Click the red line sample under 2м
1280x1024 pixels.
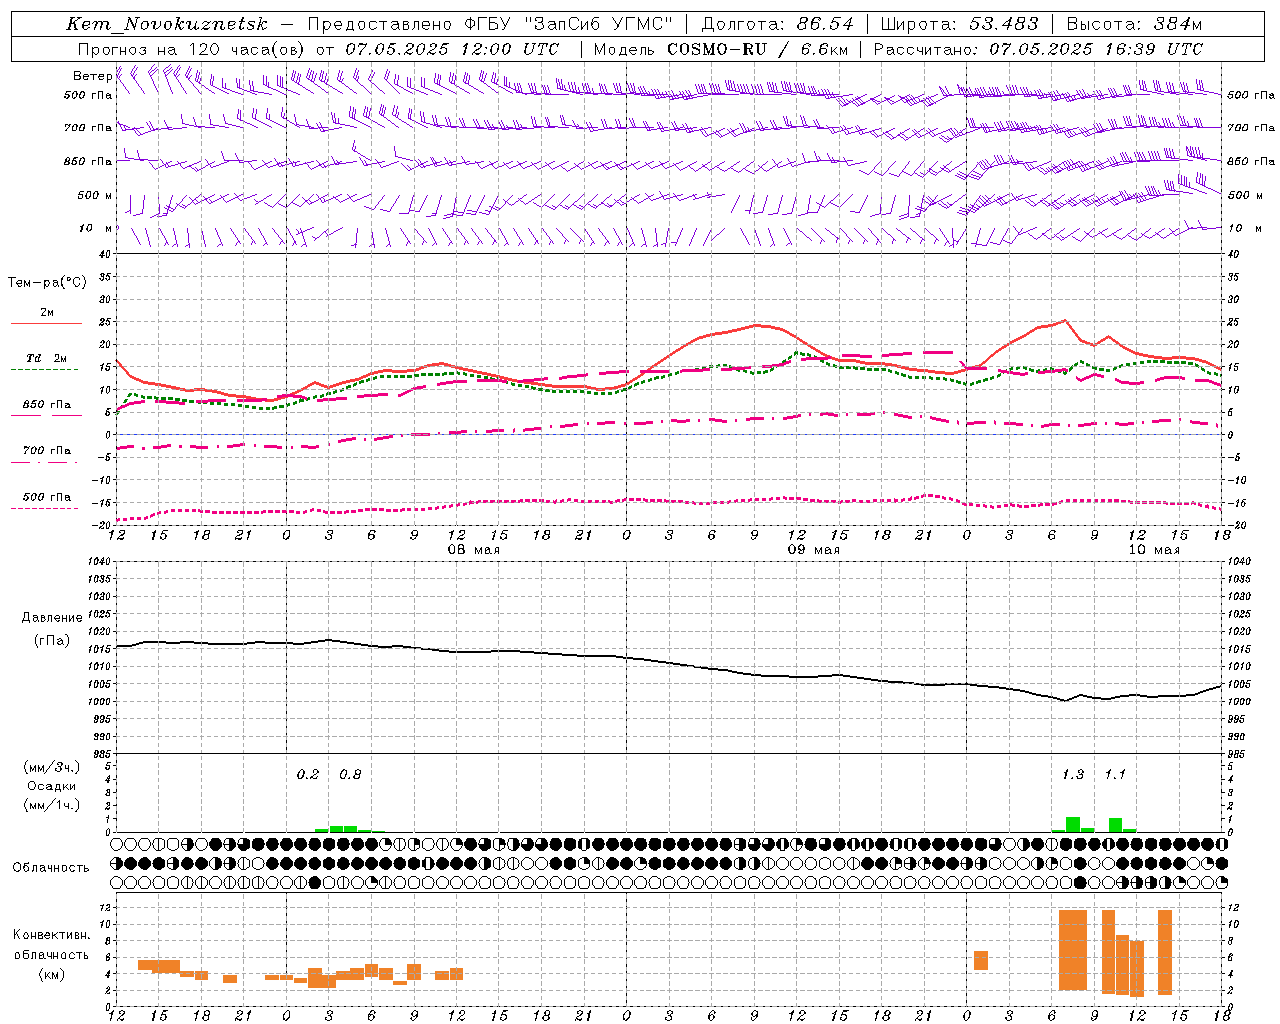pos(47,323)
